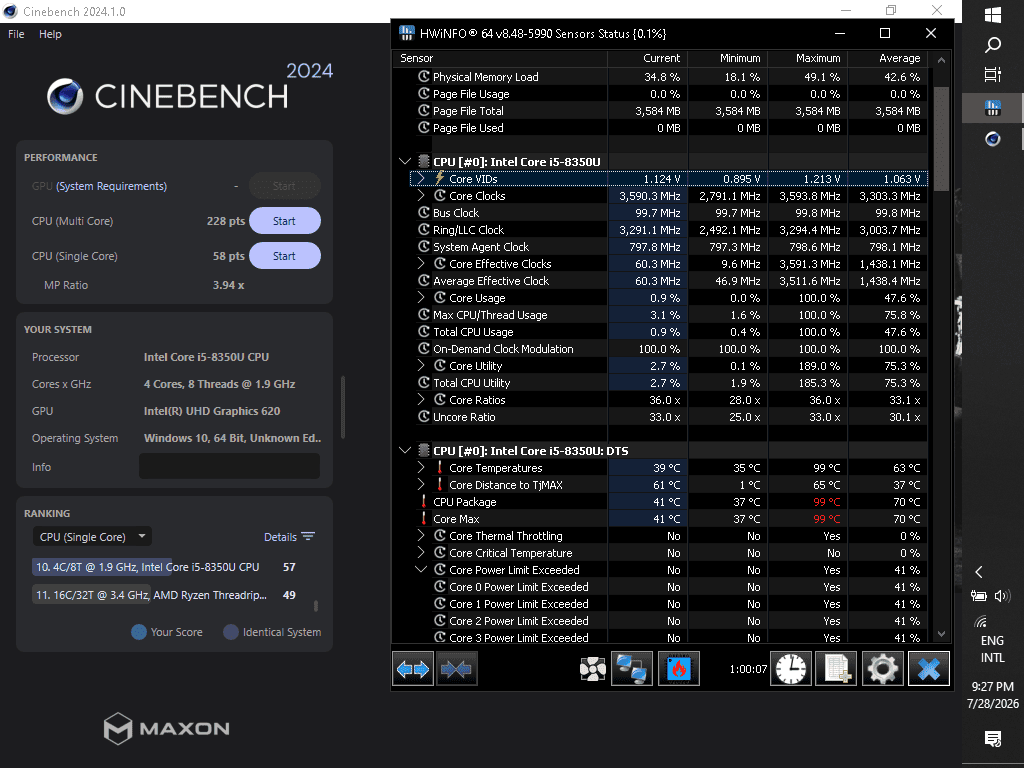Open HWiNFO fan control icon
Viewport: 1024px width, 768px height.
coord(592,669)
